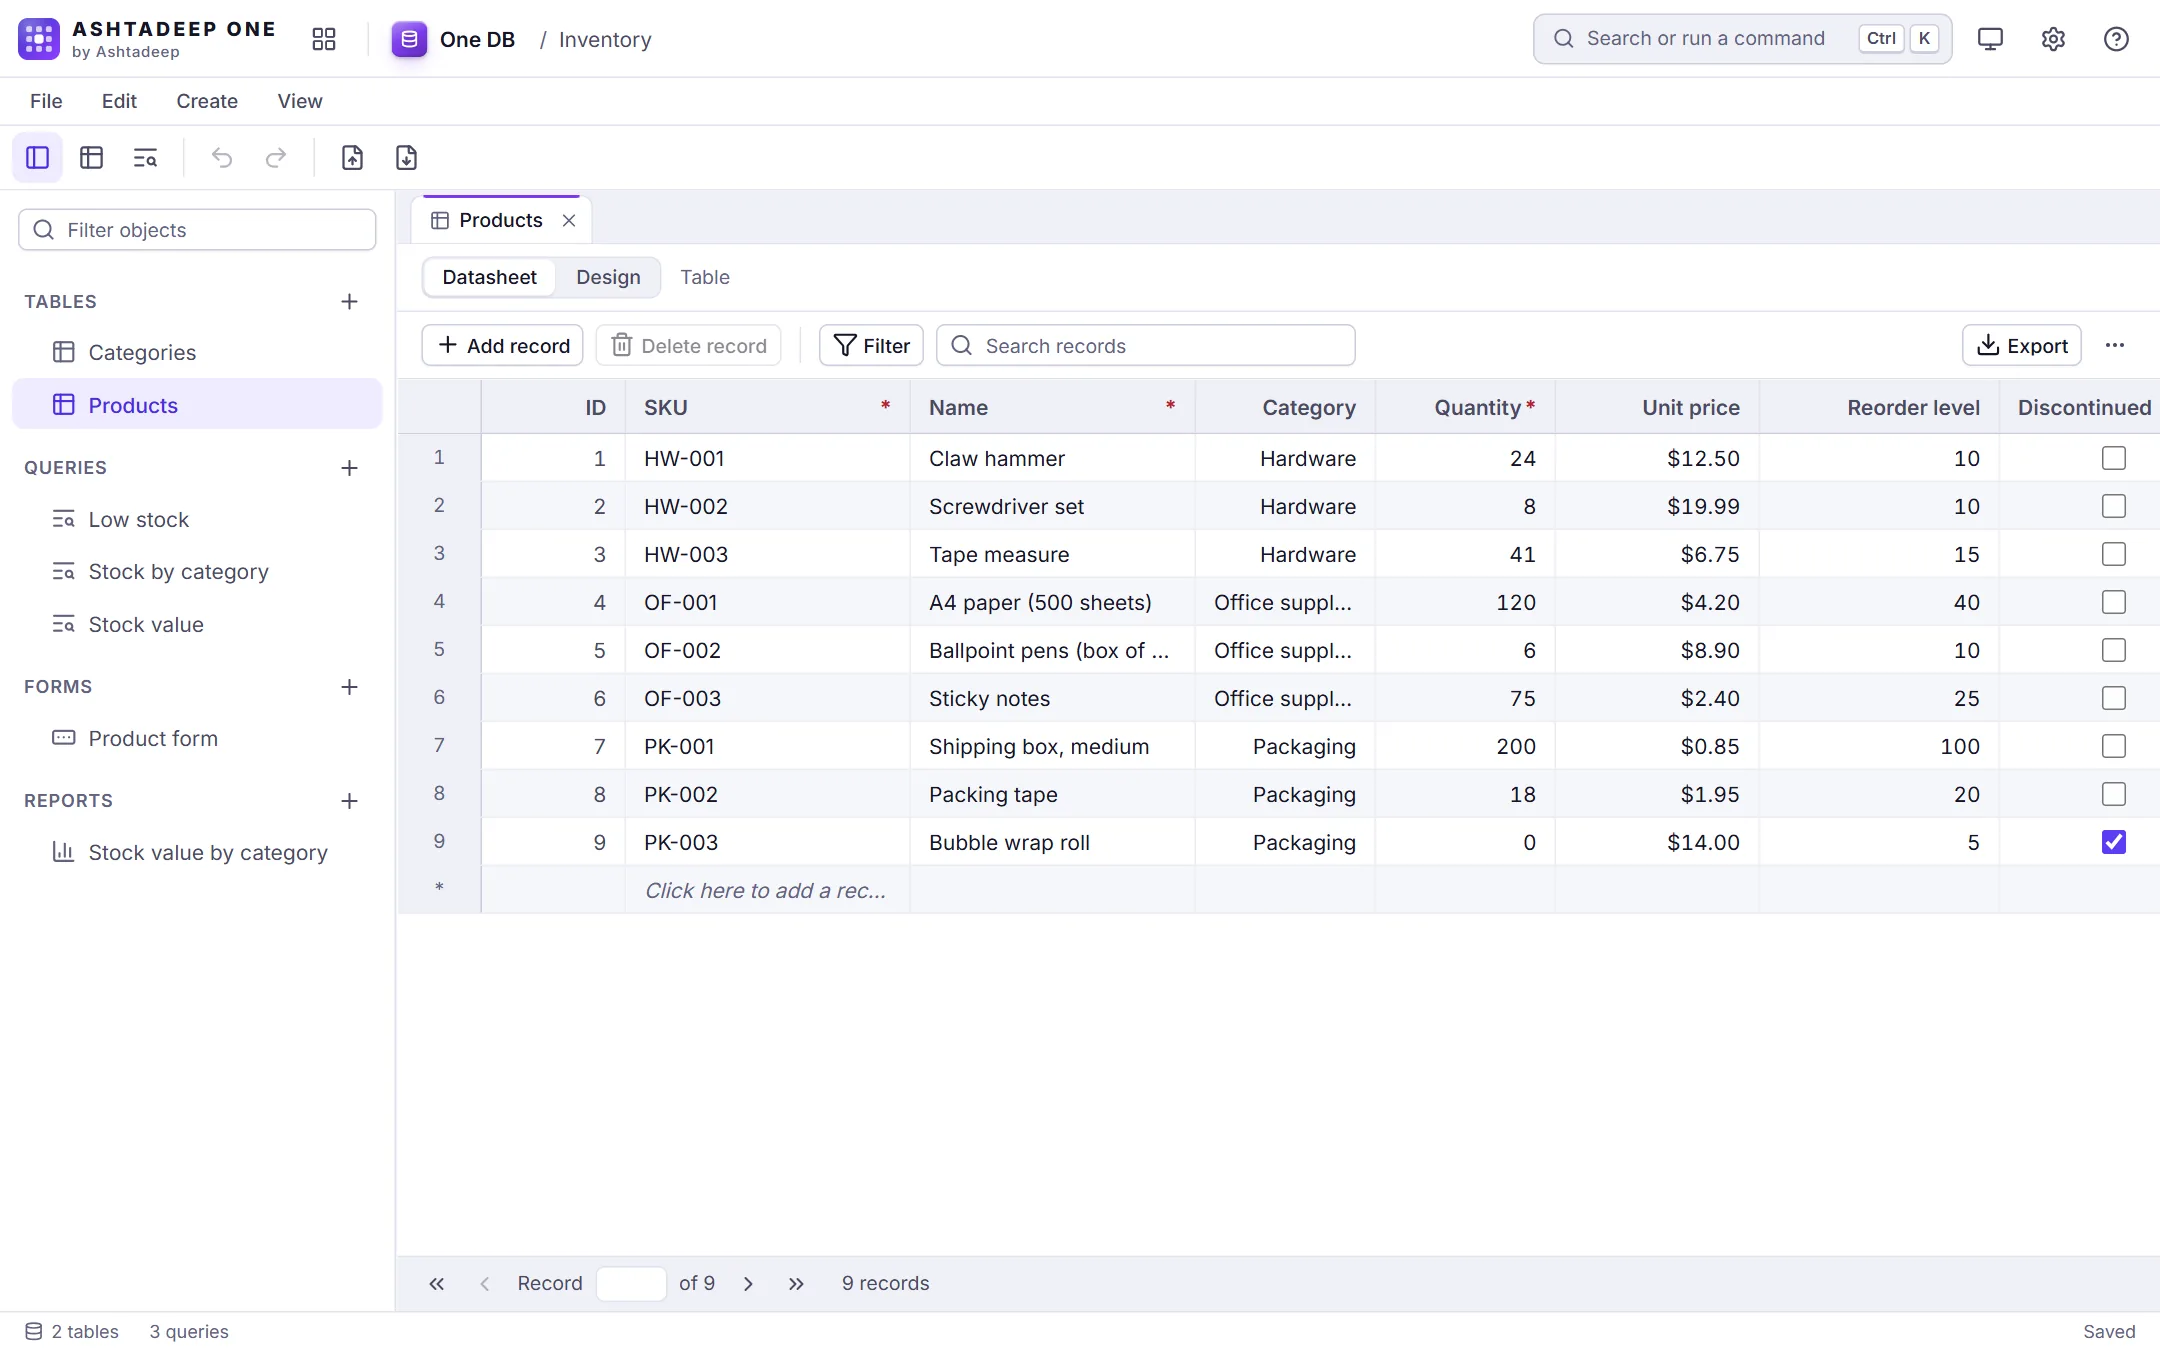Add a new form with plus icon
Image resolution: width=2160 pixels, height=1350 pixels.
pyautogui.click(x=349, y=687)
